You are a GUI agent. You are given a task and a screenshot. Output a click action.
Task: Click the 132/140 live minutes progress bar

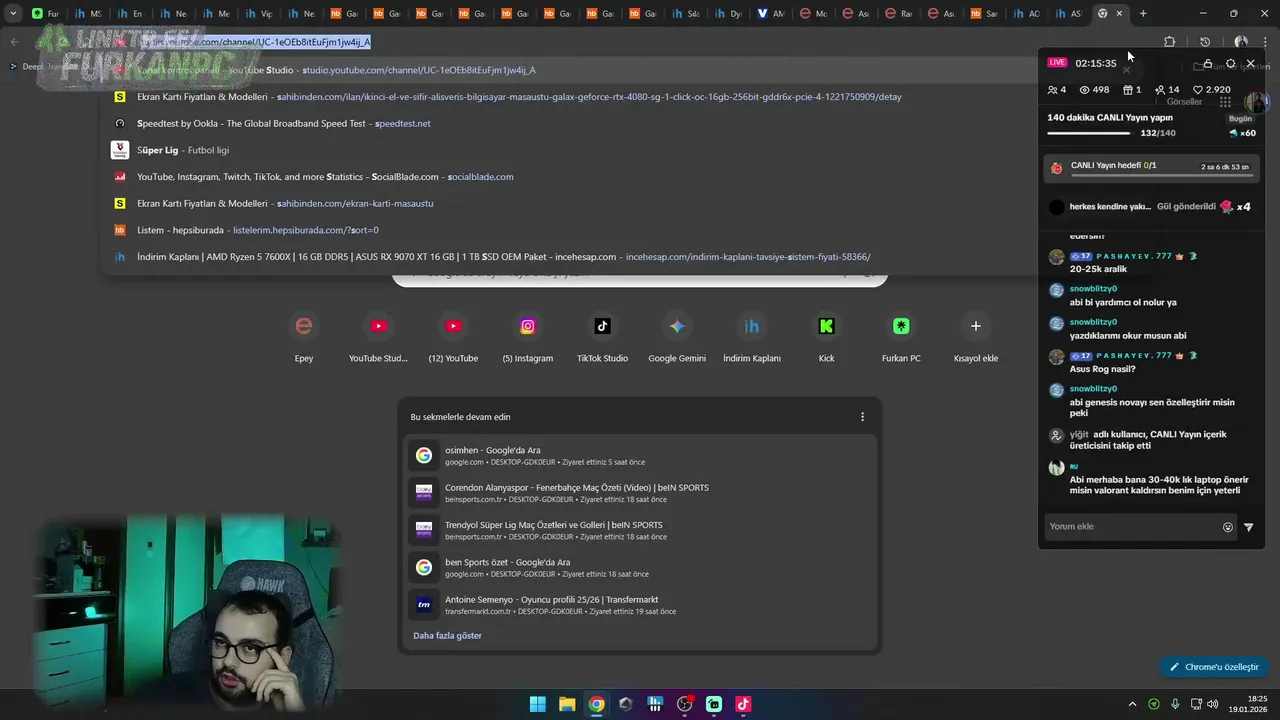tap(1088, 133)
